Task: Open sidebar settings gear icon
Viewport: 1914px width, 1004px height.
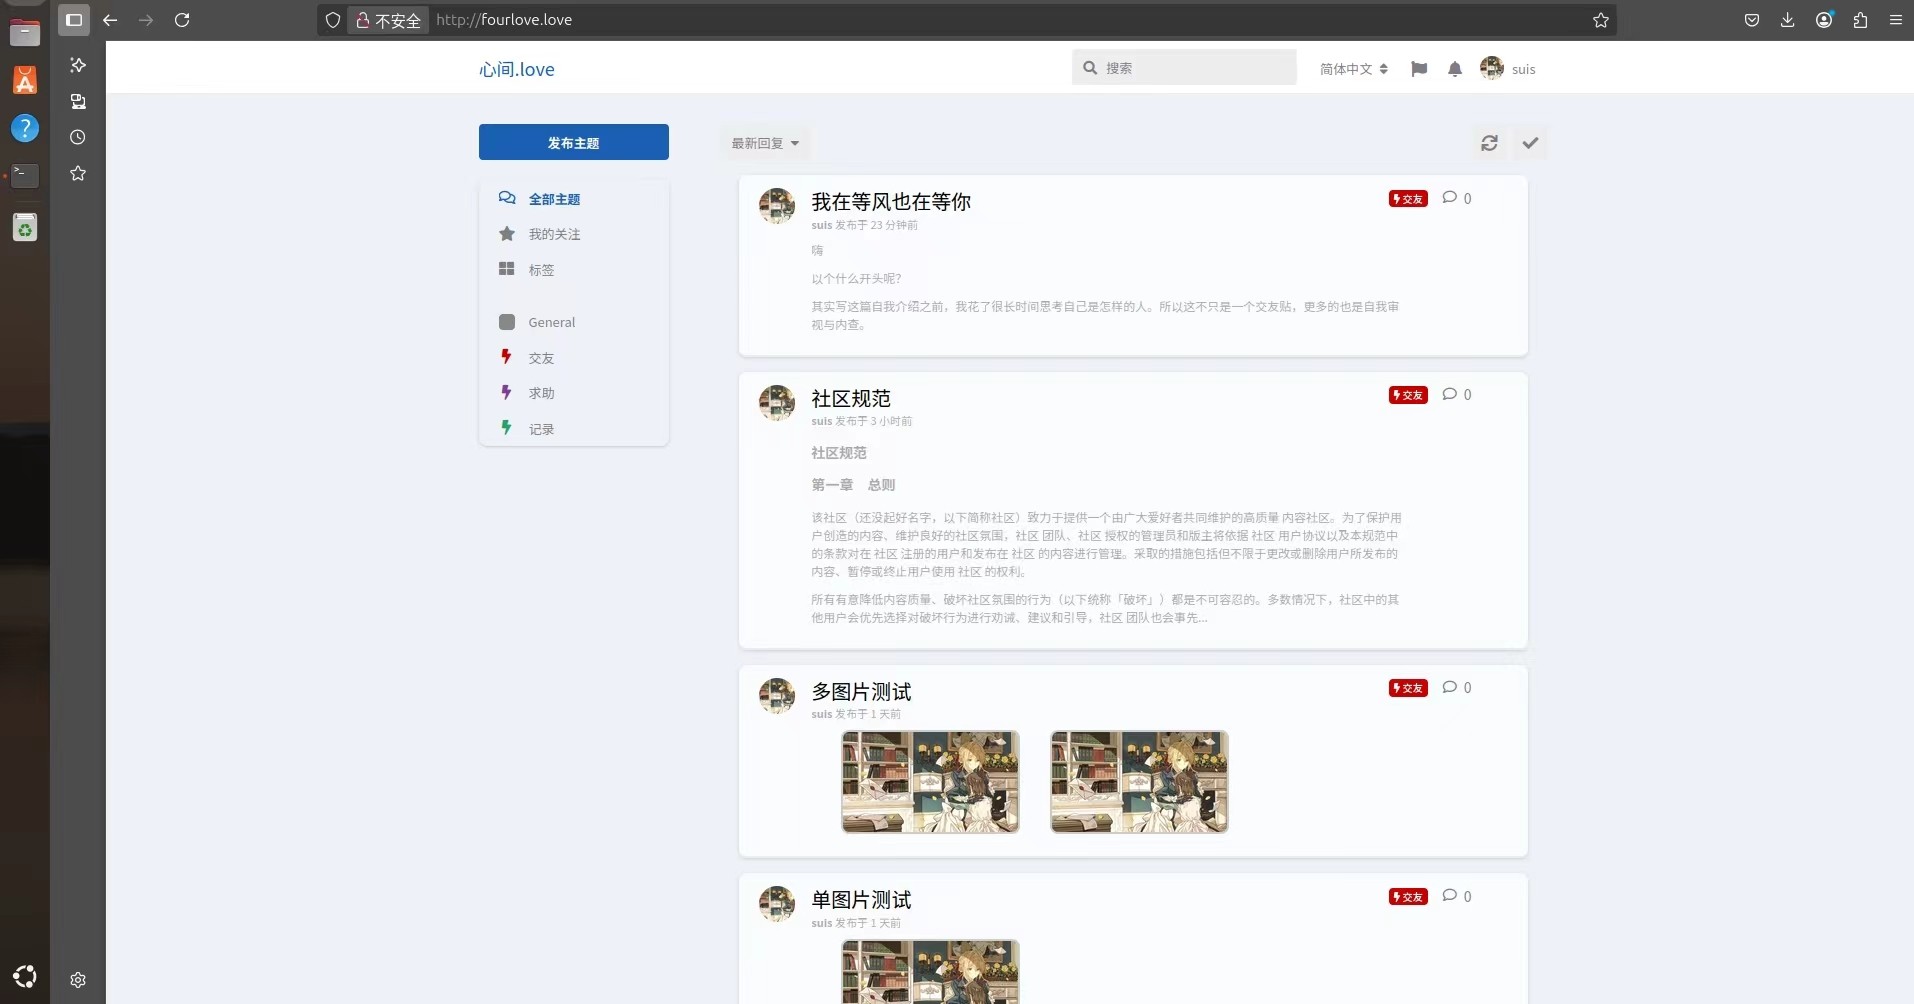Action: (78, 980)
